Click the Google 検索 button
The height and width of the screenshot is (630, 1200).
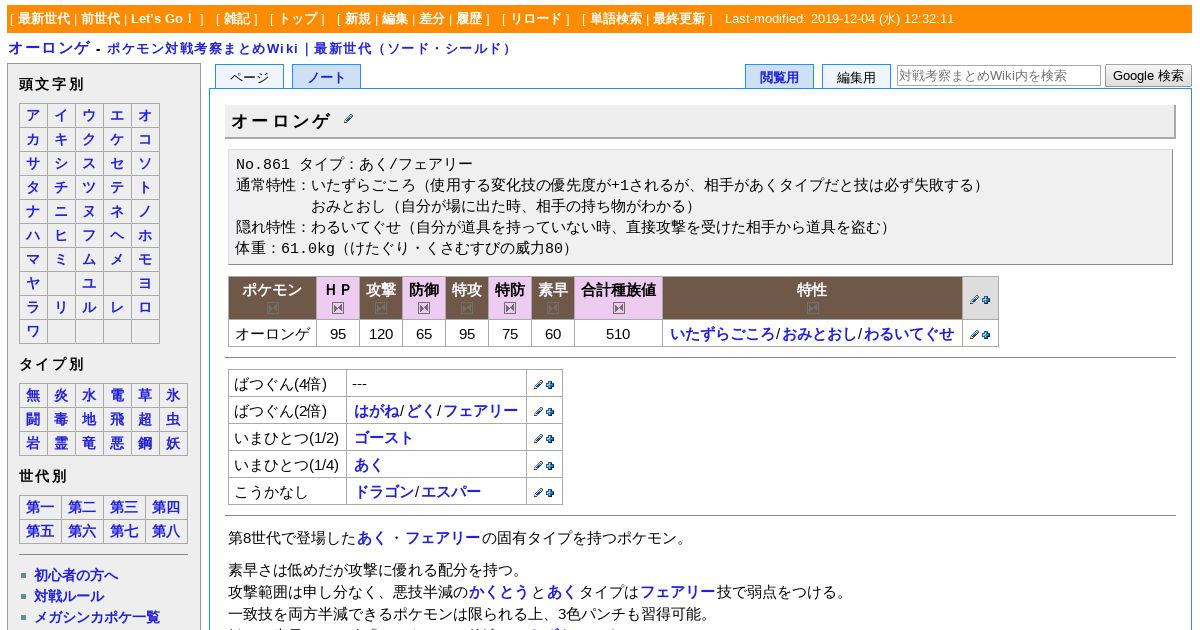1148,76
